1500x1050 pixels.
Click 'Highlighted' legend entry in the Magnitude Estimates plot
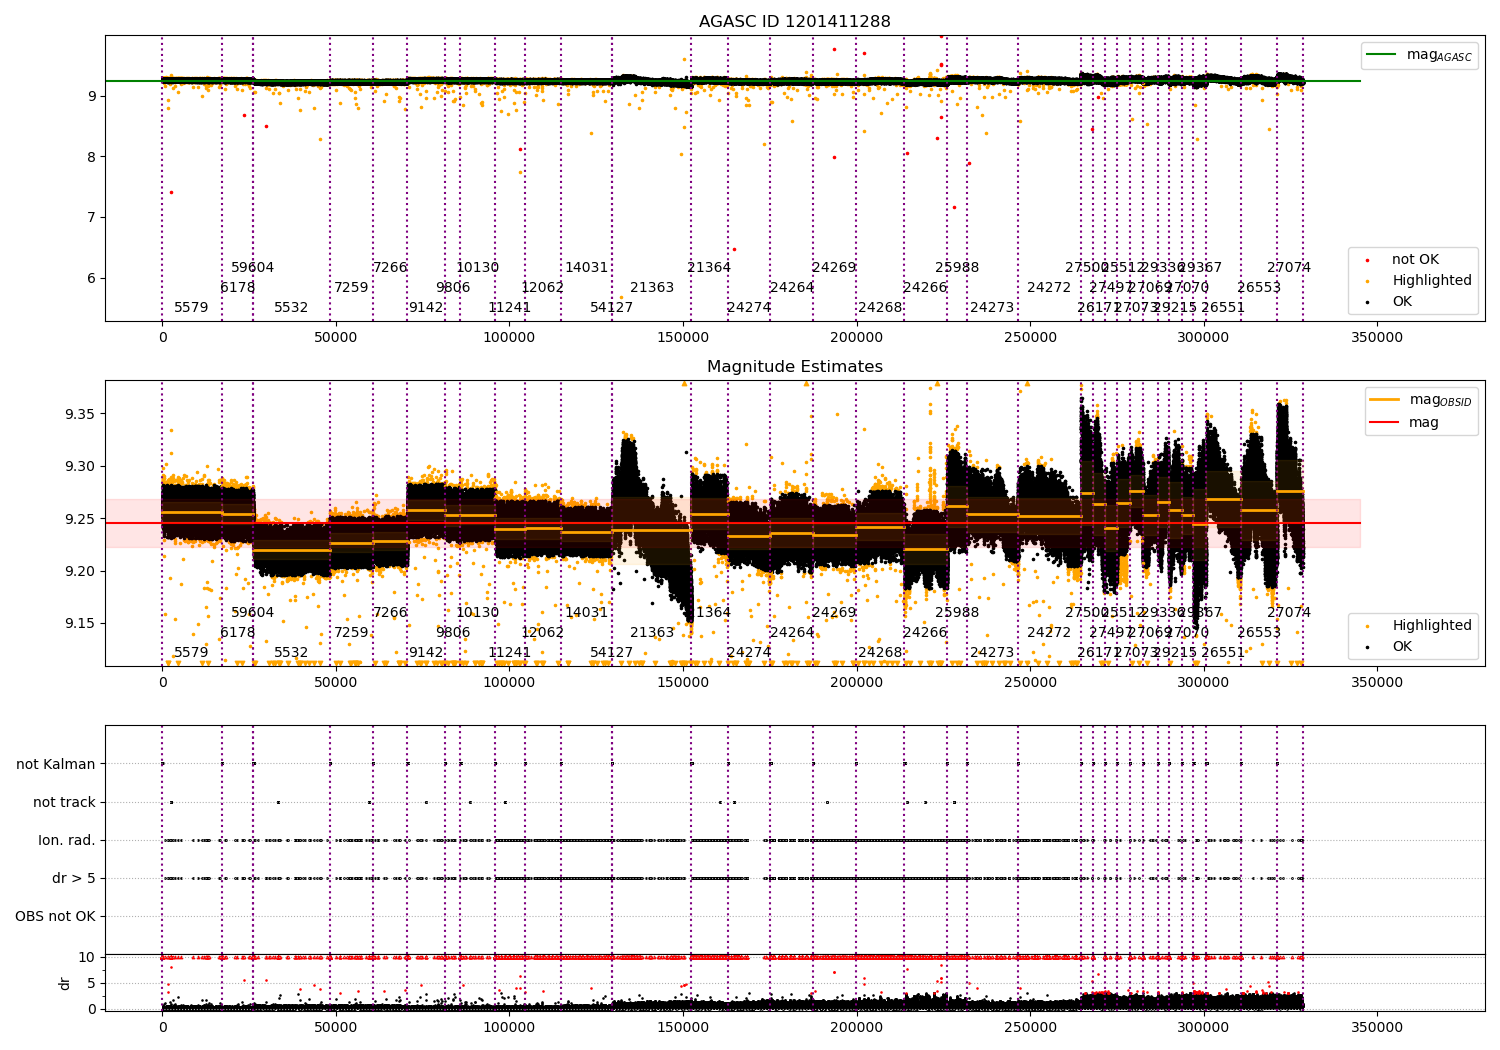(1420, 626)
